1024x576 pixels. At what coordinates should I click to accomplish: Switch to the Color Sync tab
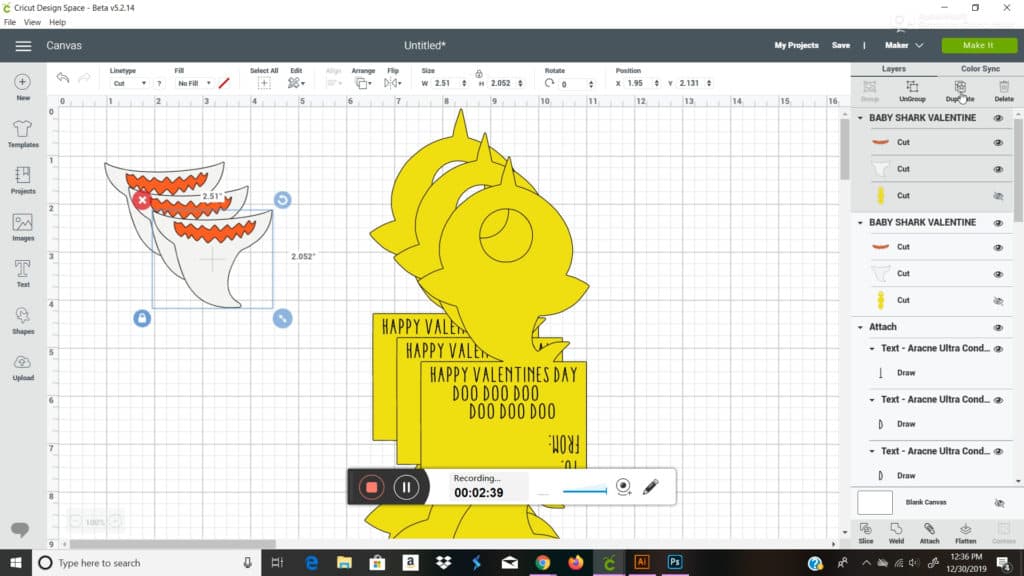tap(980, 69)
